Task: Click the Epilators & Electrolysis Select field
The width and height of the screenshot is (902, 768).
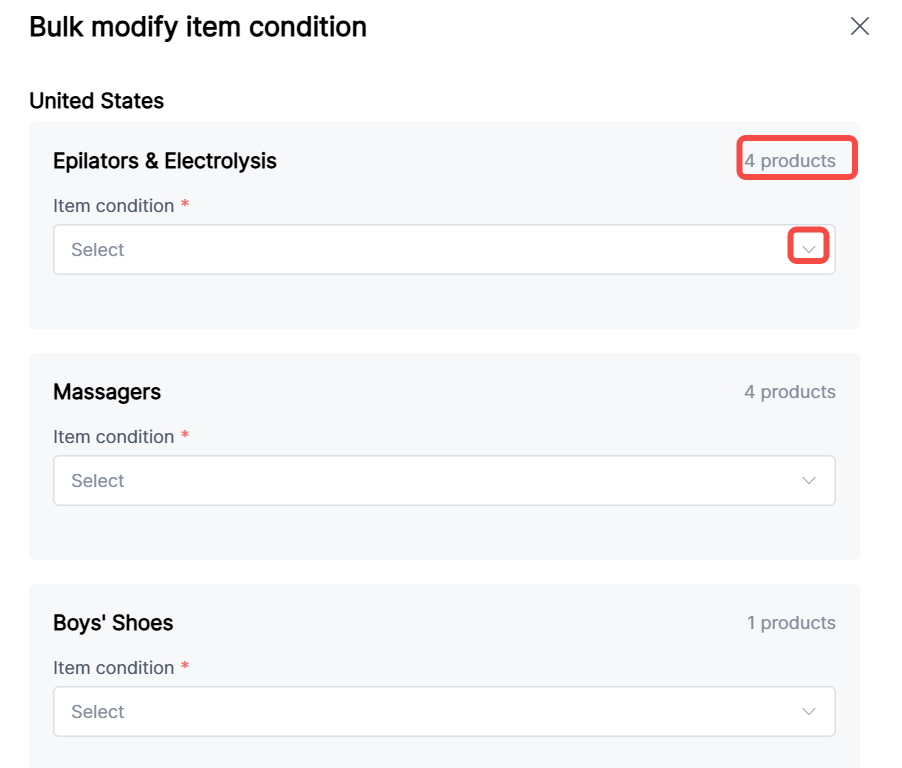Action: (420, 250)
